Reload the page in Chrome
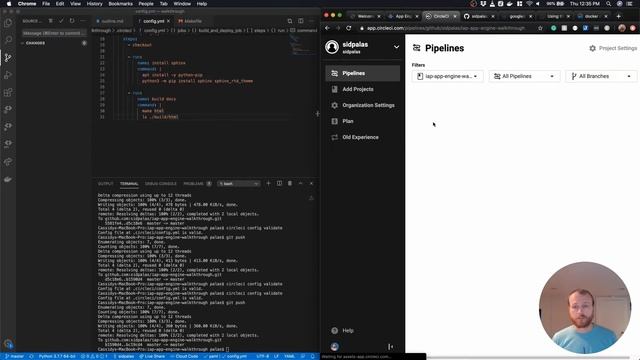640x360 pixels. (349, 28)
